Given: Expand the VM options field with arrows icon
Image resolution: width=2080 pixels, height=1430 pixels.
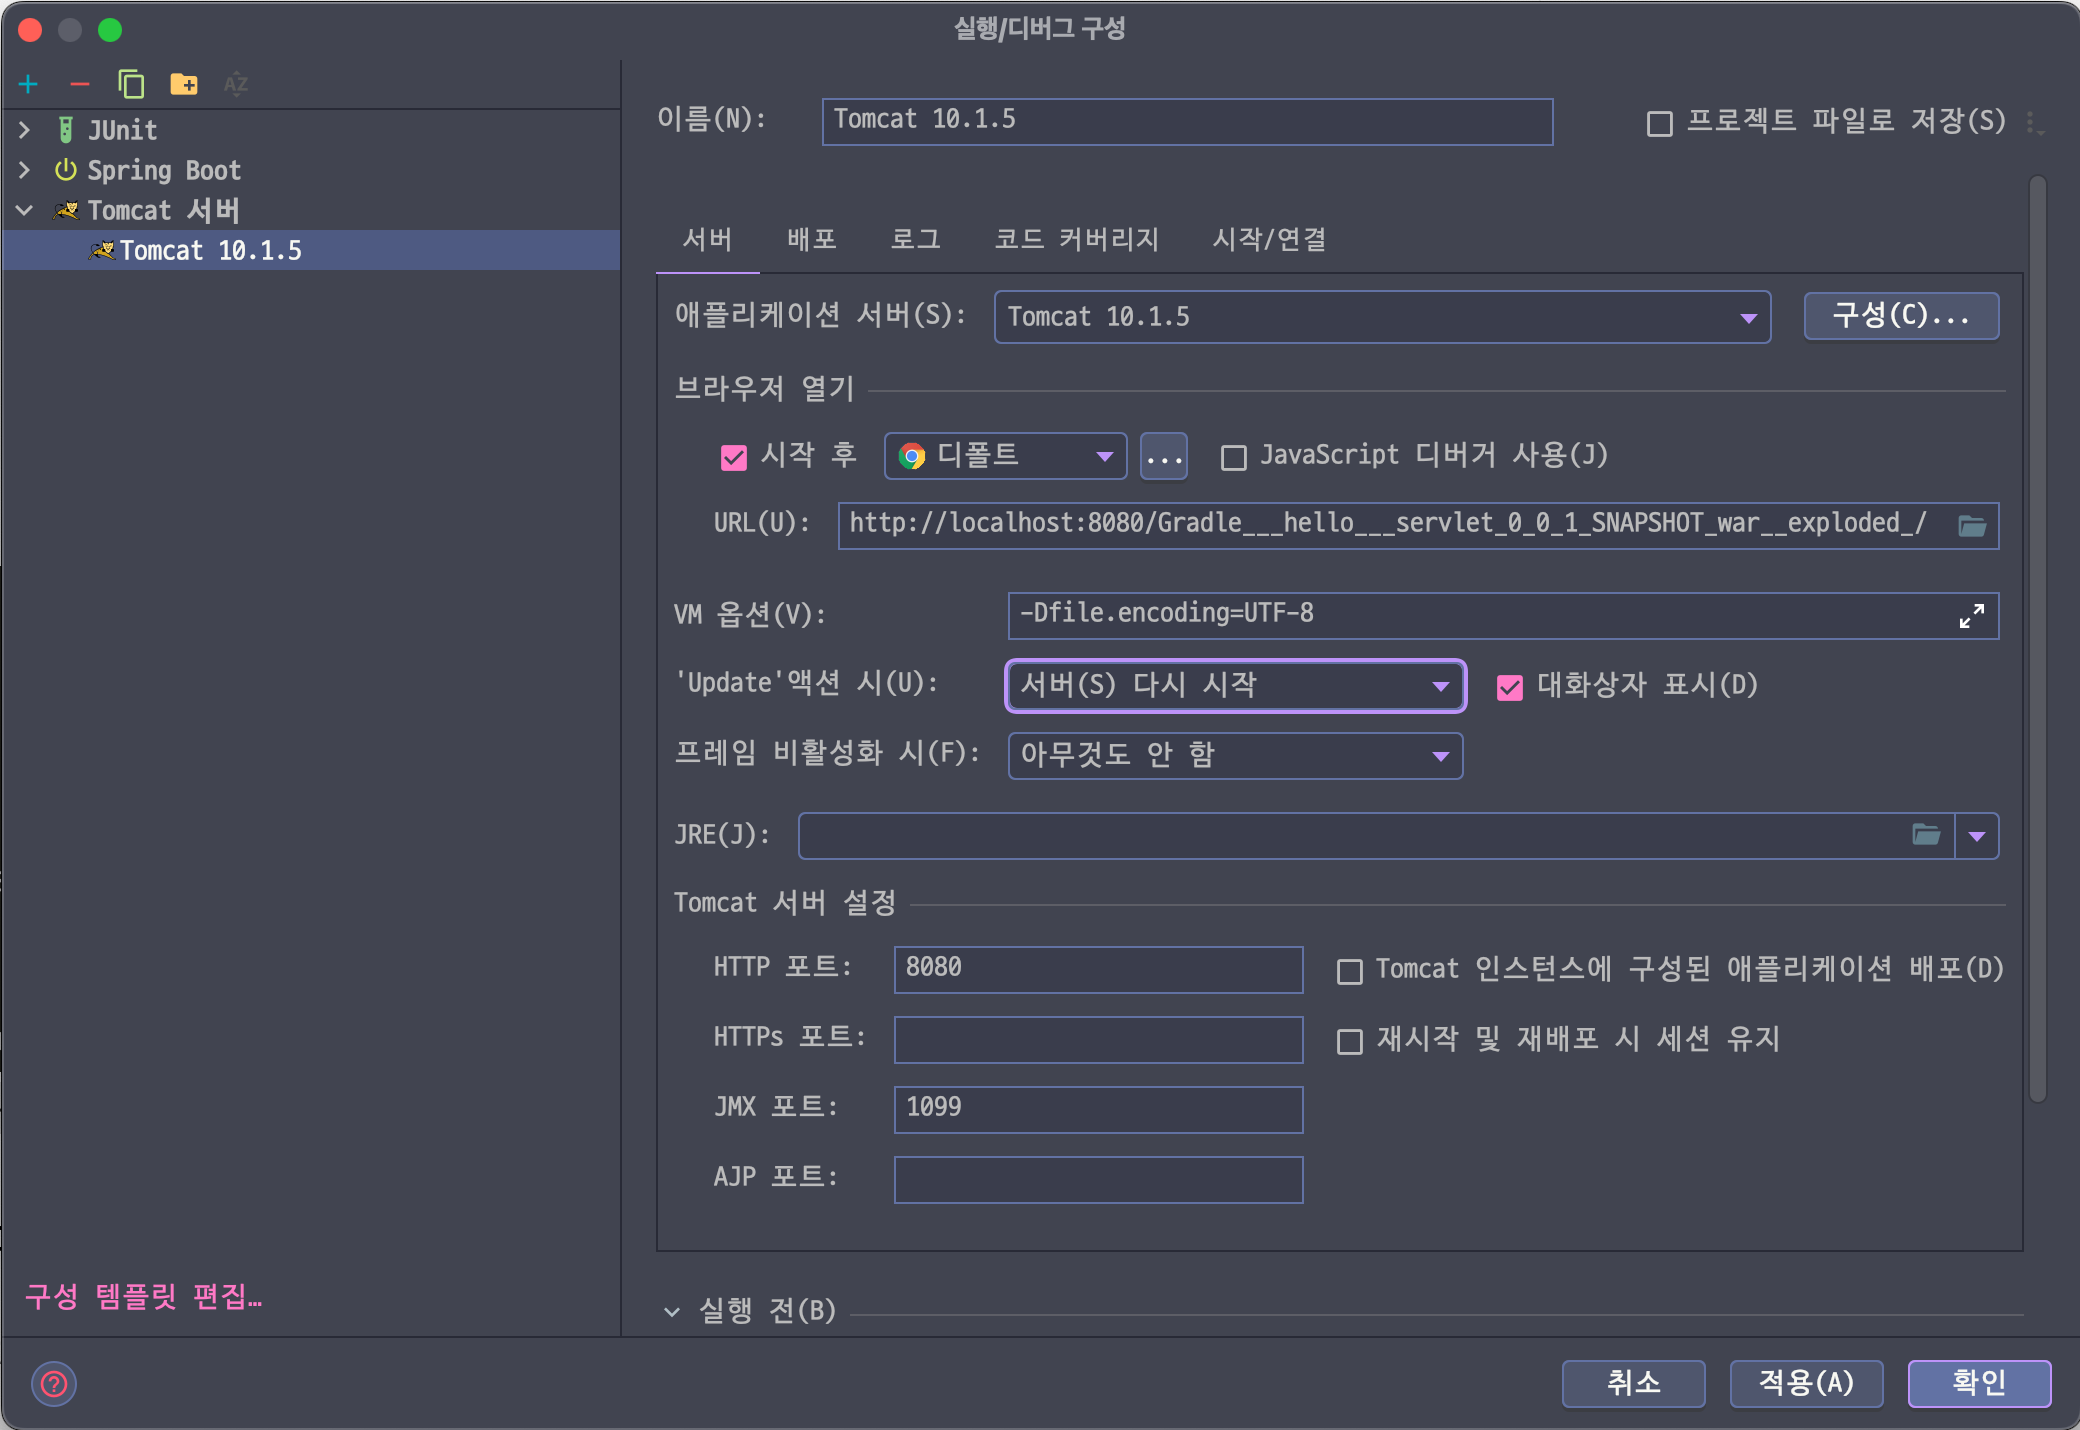Looking at the screenshot, I should (x=1971, y=616).
